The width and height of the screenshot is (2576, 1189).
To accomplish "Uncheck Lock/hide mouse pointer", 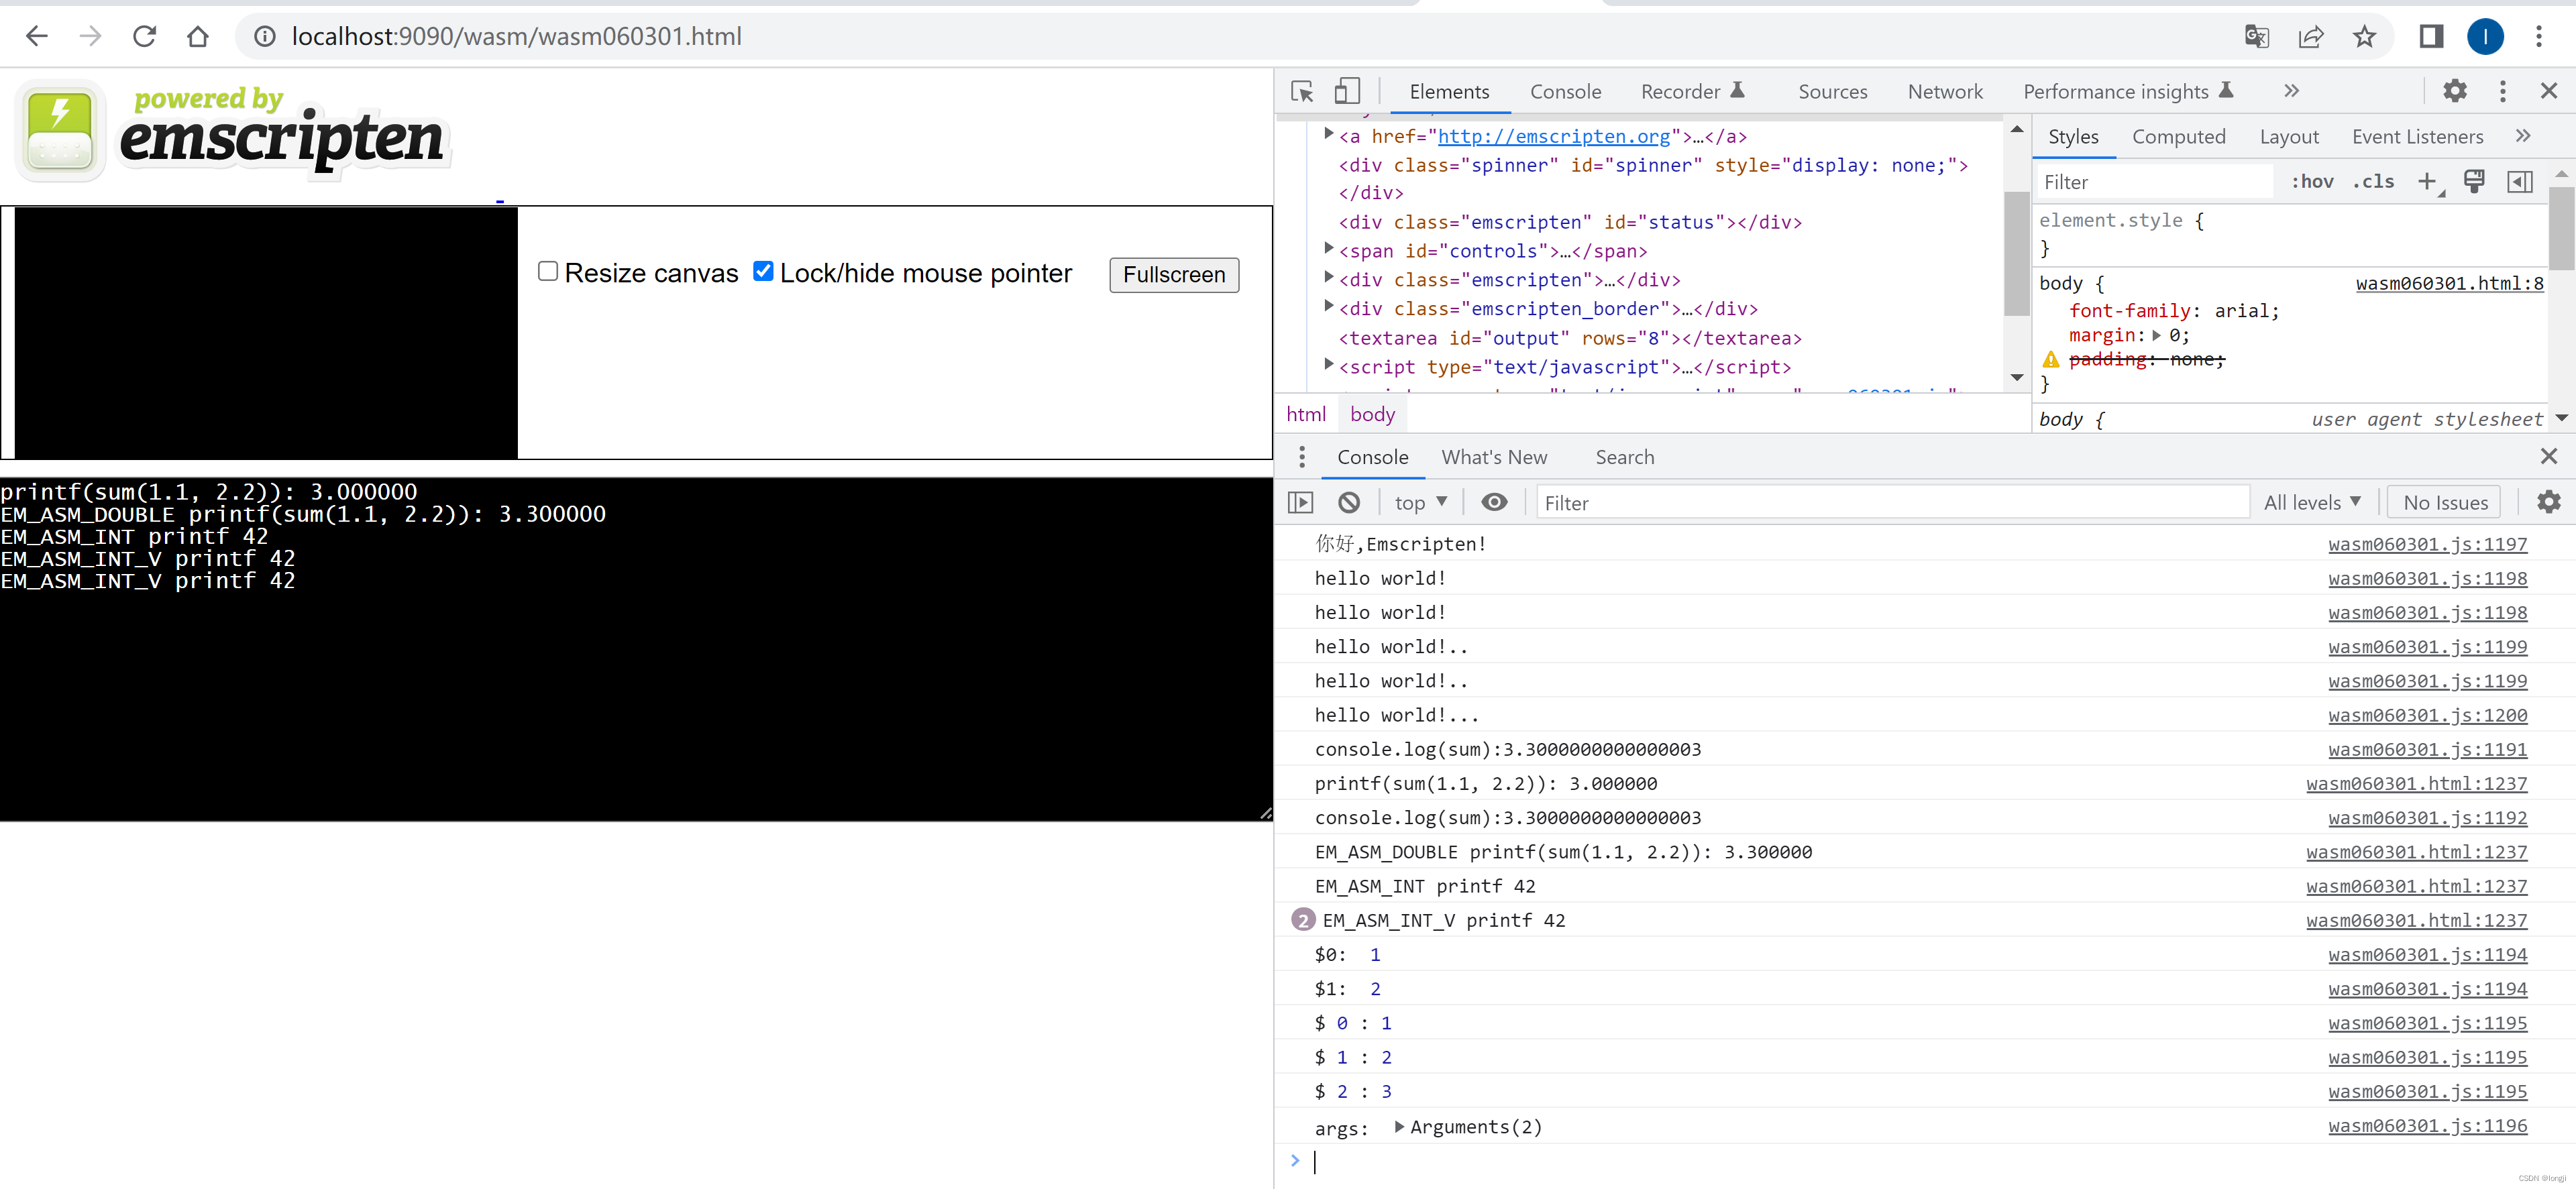I will pos(763,271).
